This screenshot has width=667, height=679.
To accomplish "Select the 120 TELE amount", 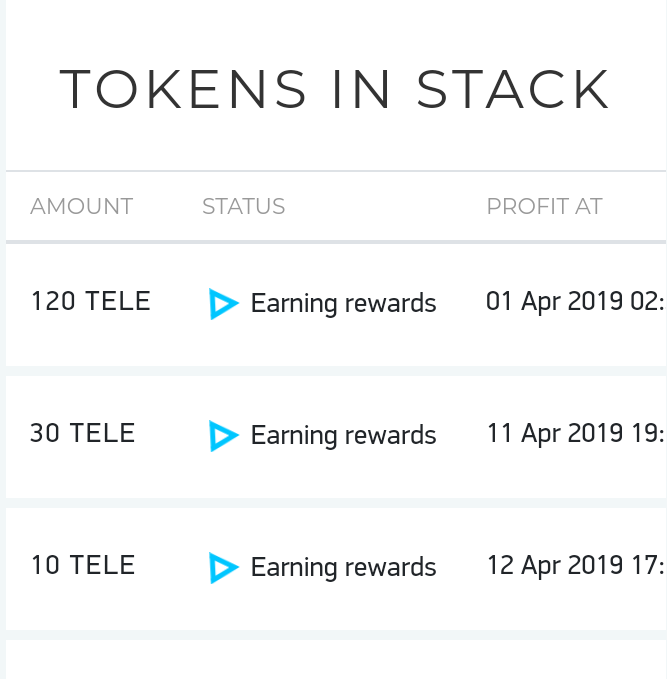I will click(90, 301).
